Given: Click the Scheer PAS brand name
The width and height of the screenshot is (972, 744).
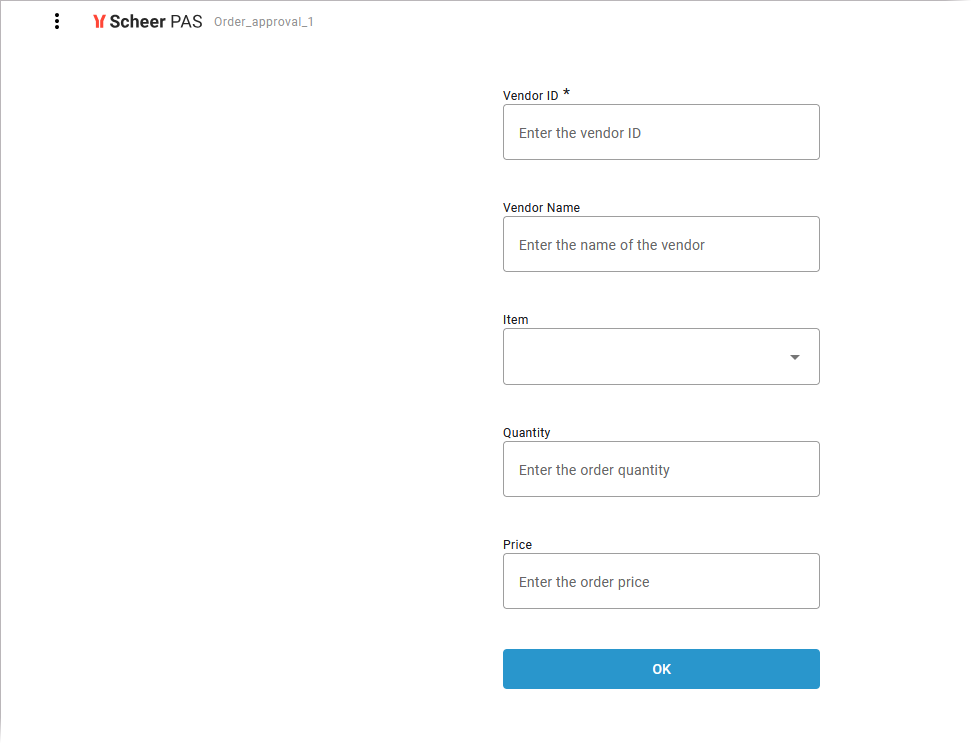Looking at the screenshot, I should click(x=156, y=21).
